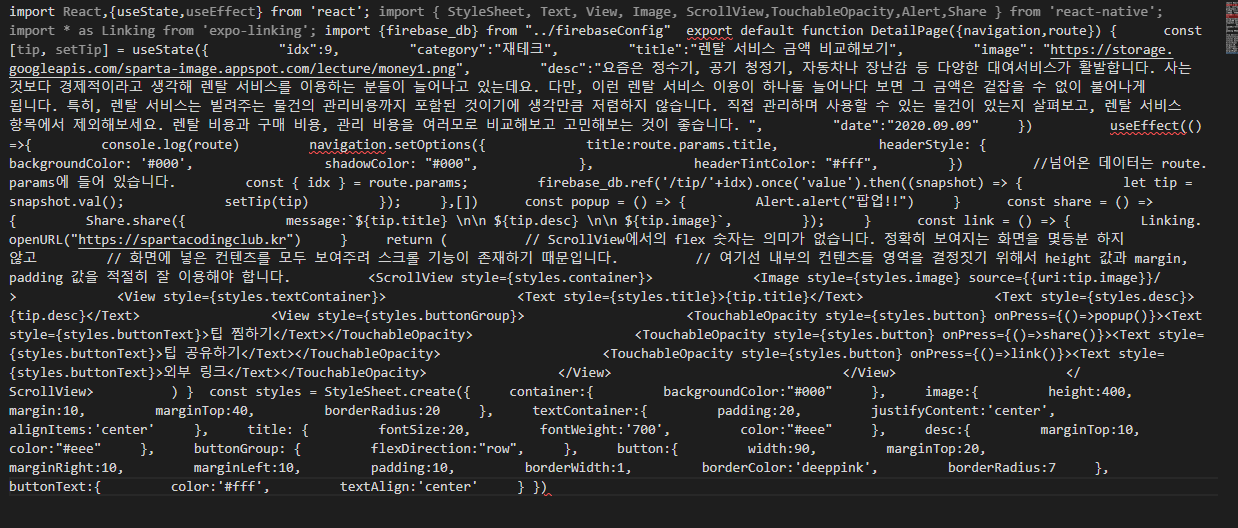Click 'console.log(route)' statement
1238x528 pixels.
(x=170, y=145)
